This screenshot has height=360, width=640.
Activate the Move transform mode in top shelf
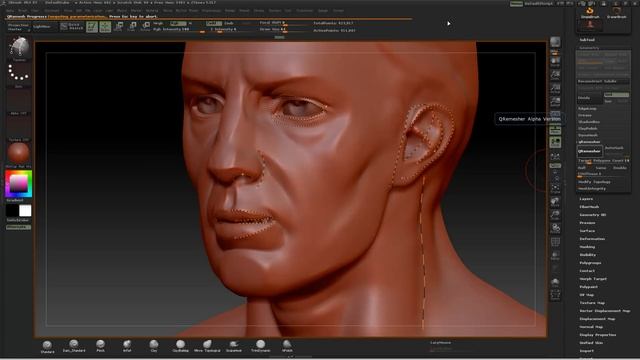click(x=119, y=27)
